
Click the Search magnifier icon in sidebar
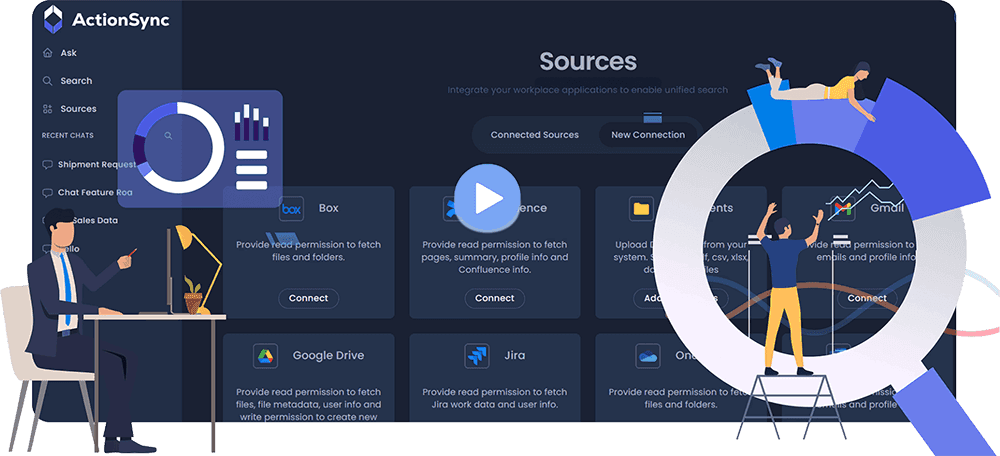[47, 81]
